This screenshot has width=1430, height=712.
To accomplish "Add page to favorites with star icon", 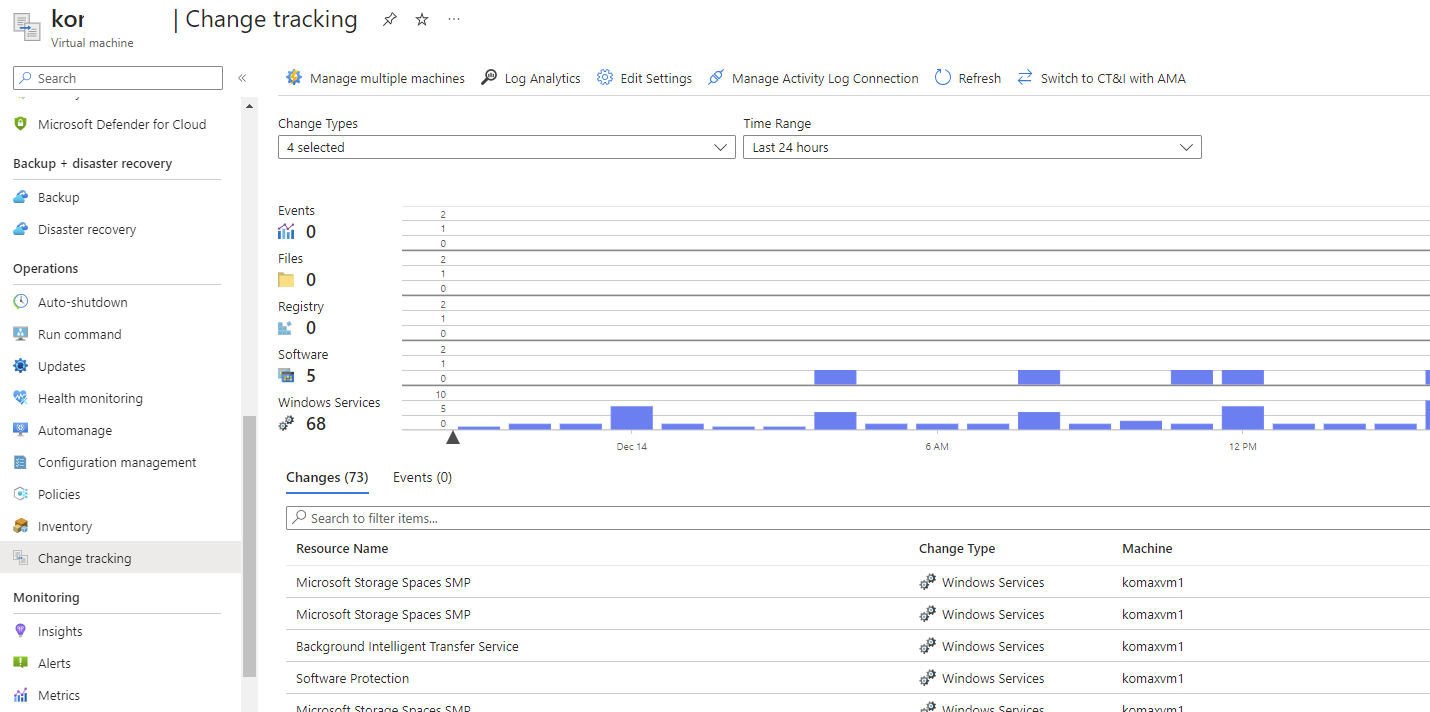I will coord(422,19).
